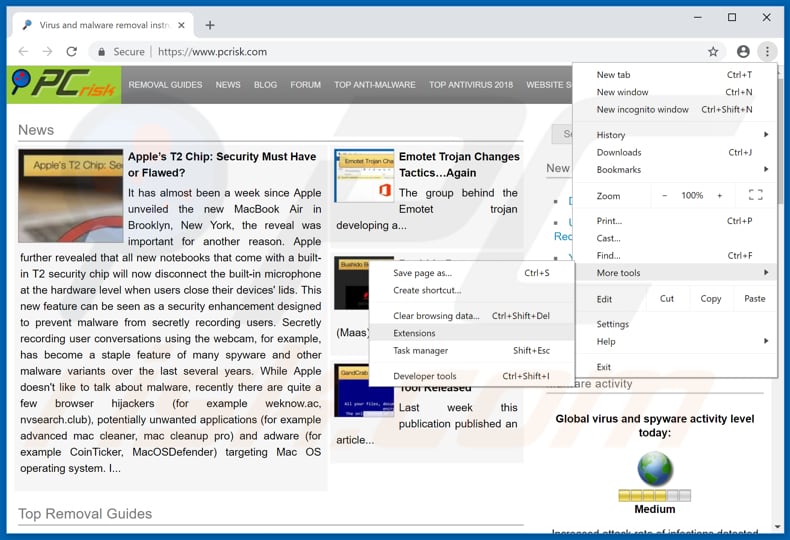Click the browser back arrow
Image resolution: width=790 pixels, height=540 pixels.
click(x=23, y=52)
